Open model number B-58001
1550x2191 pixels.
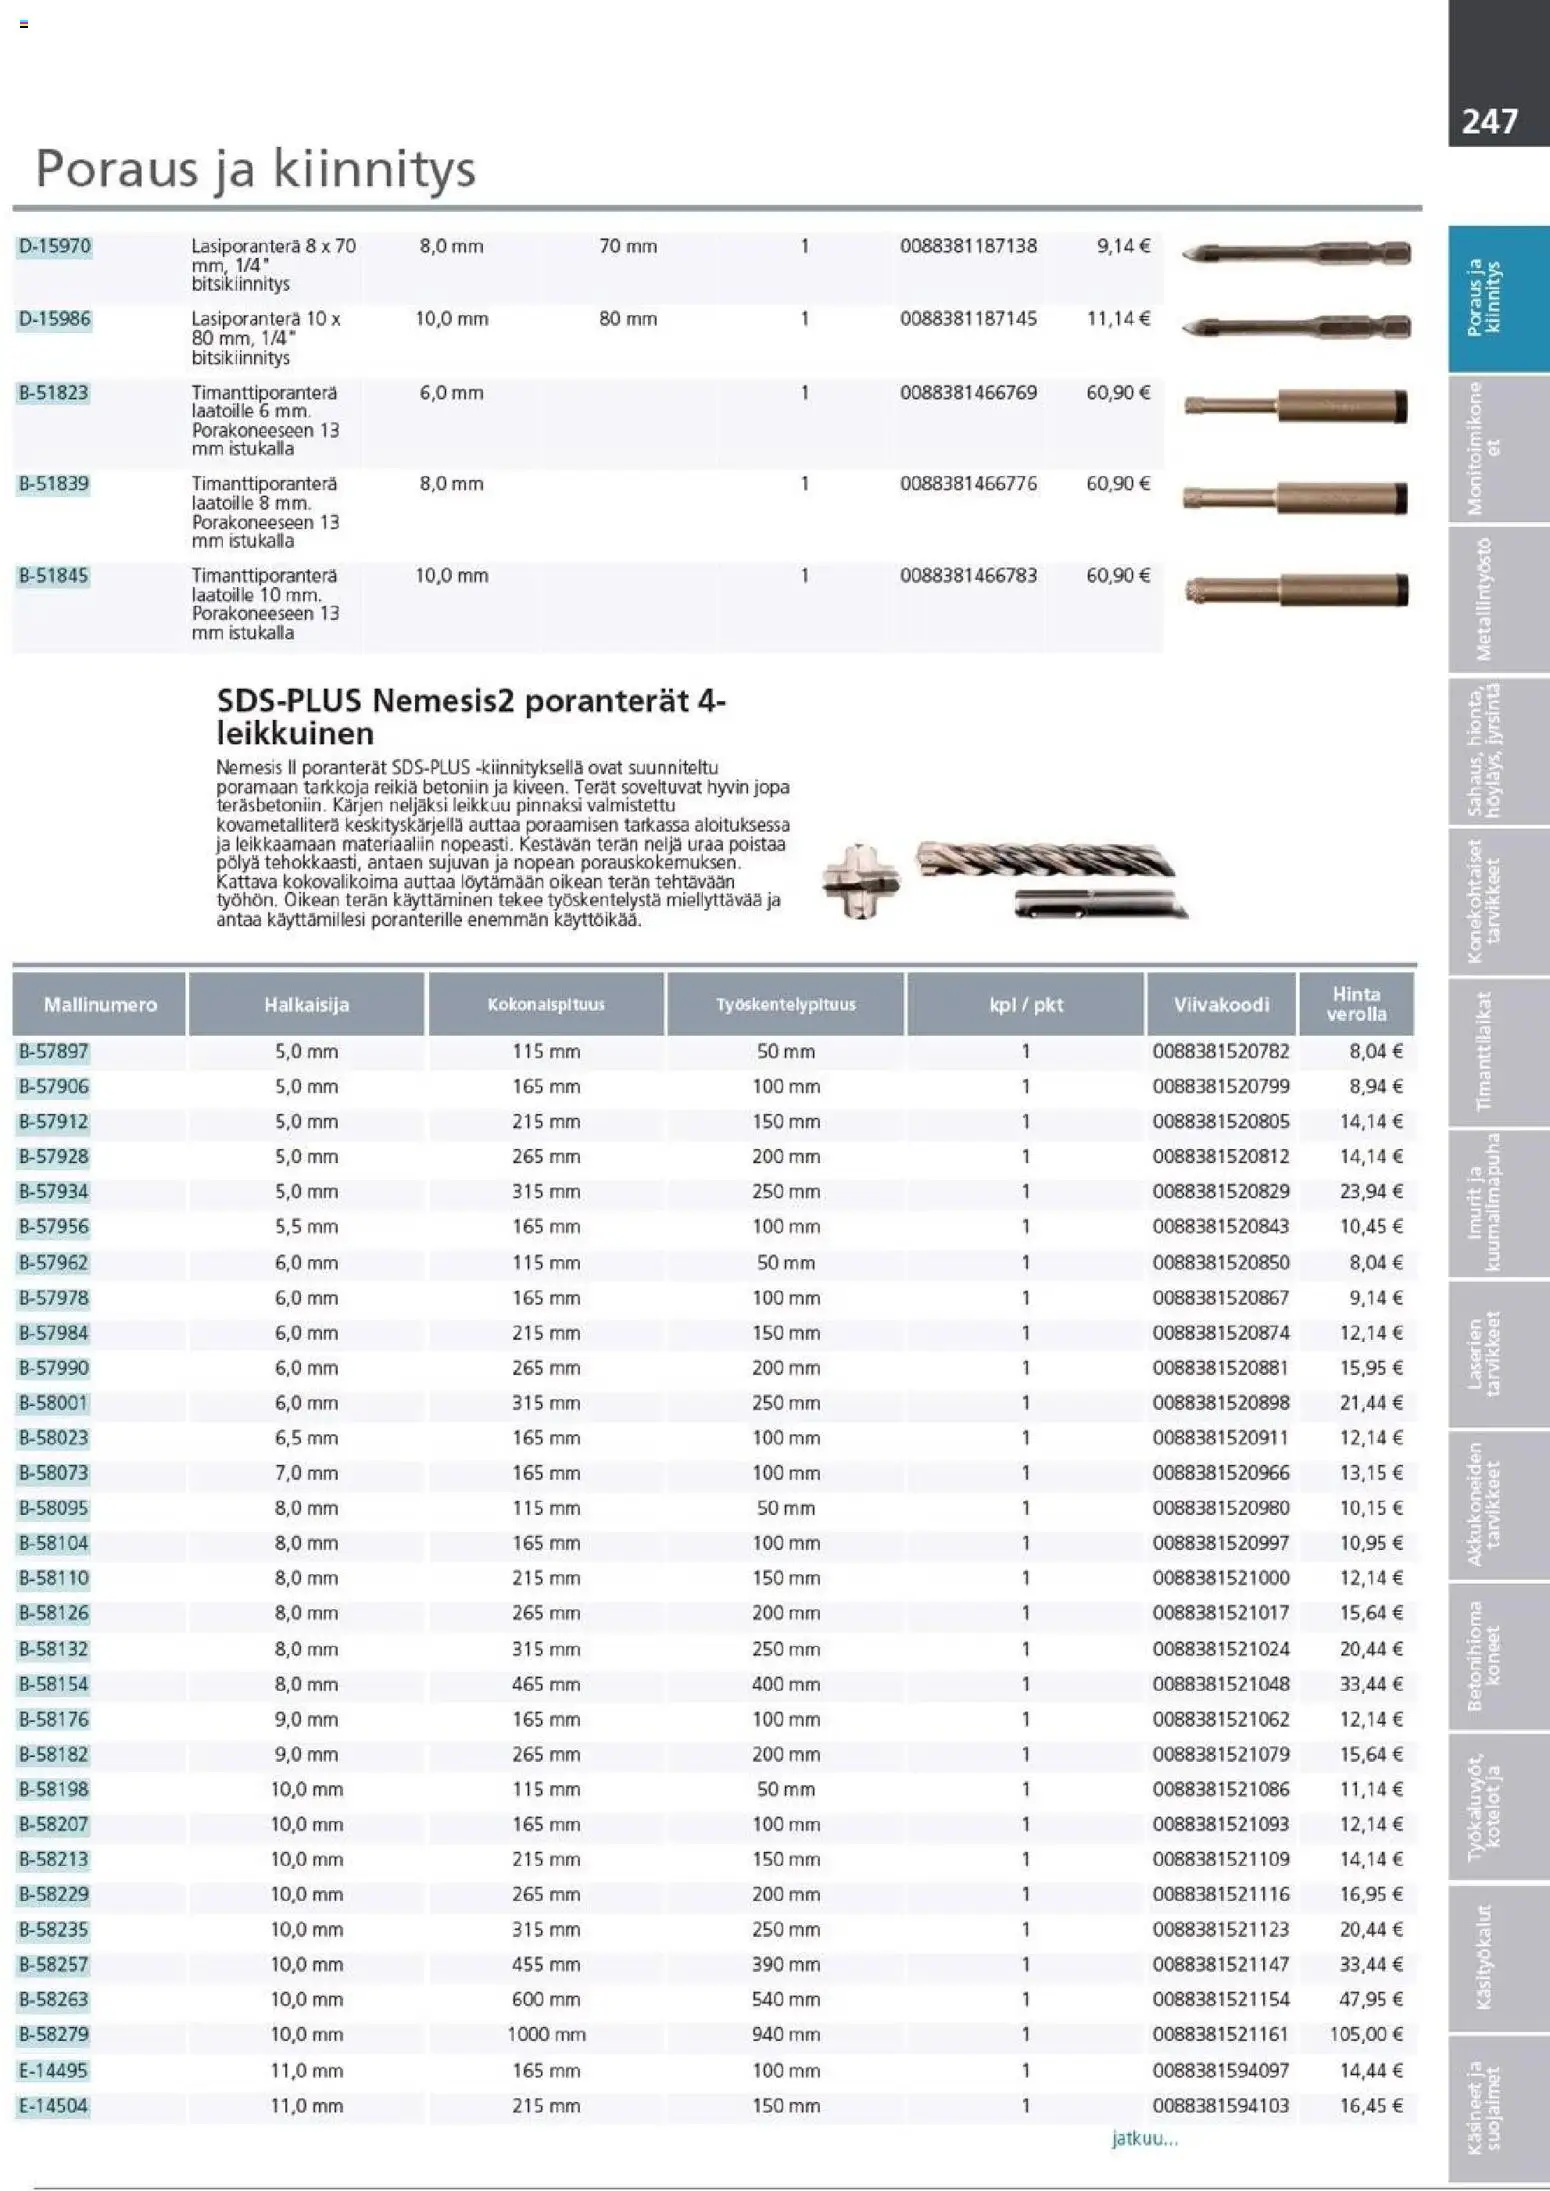[54, 1403]
